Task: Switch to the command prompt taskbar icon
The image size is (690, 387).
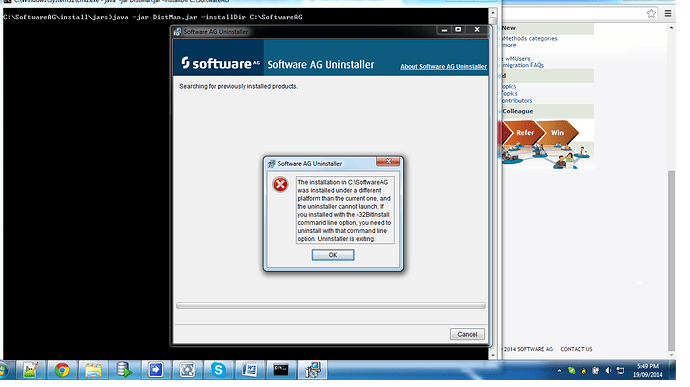Action: pyautogui.click(x=281, y=370)
